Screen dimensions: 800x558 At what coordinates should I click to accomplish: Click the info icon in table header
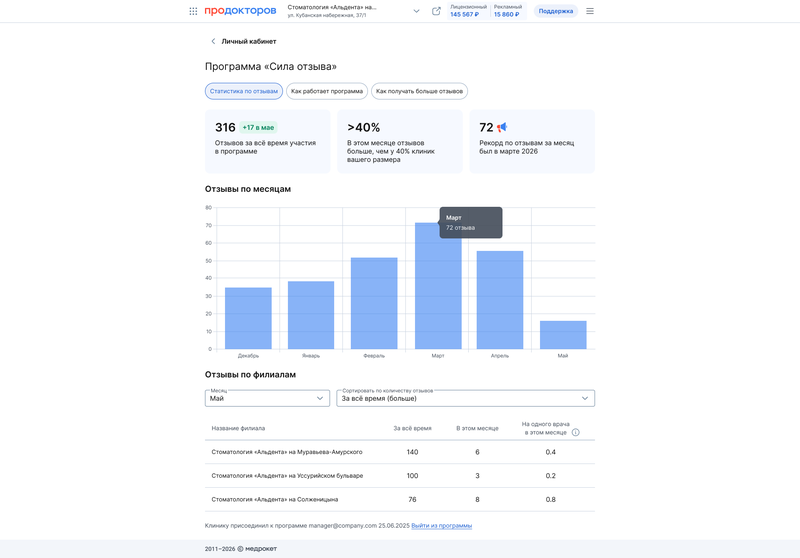pos(576,432)
